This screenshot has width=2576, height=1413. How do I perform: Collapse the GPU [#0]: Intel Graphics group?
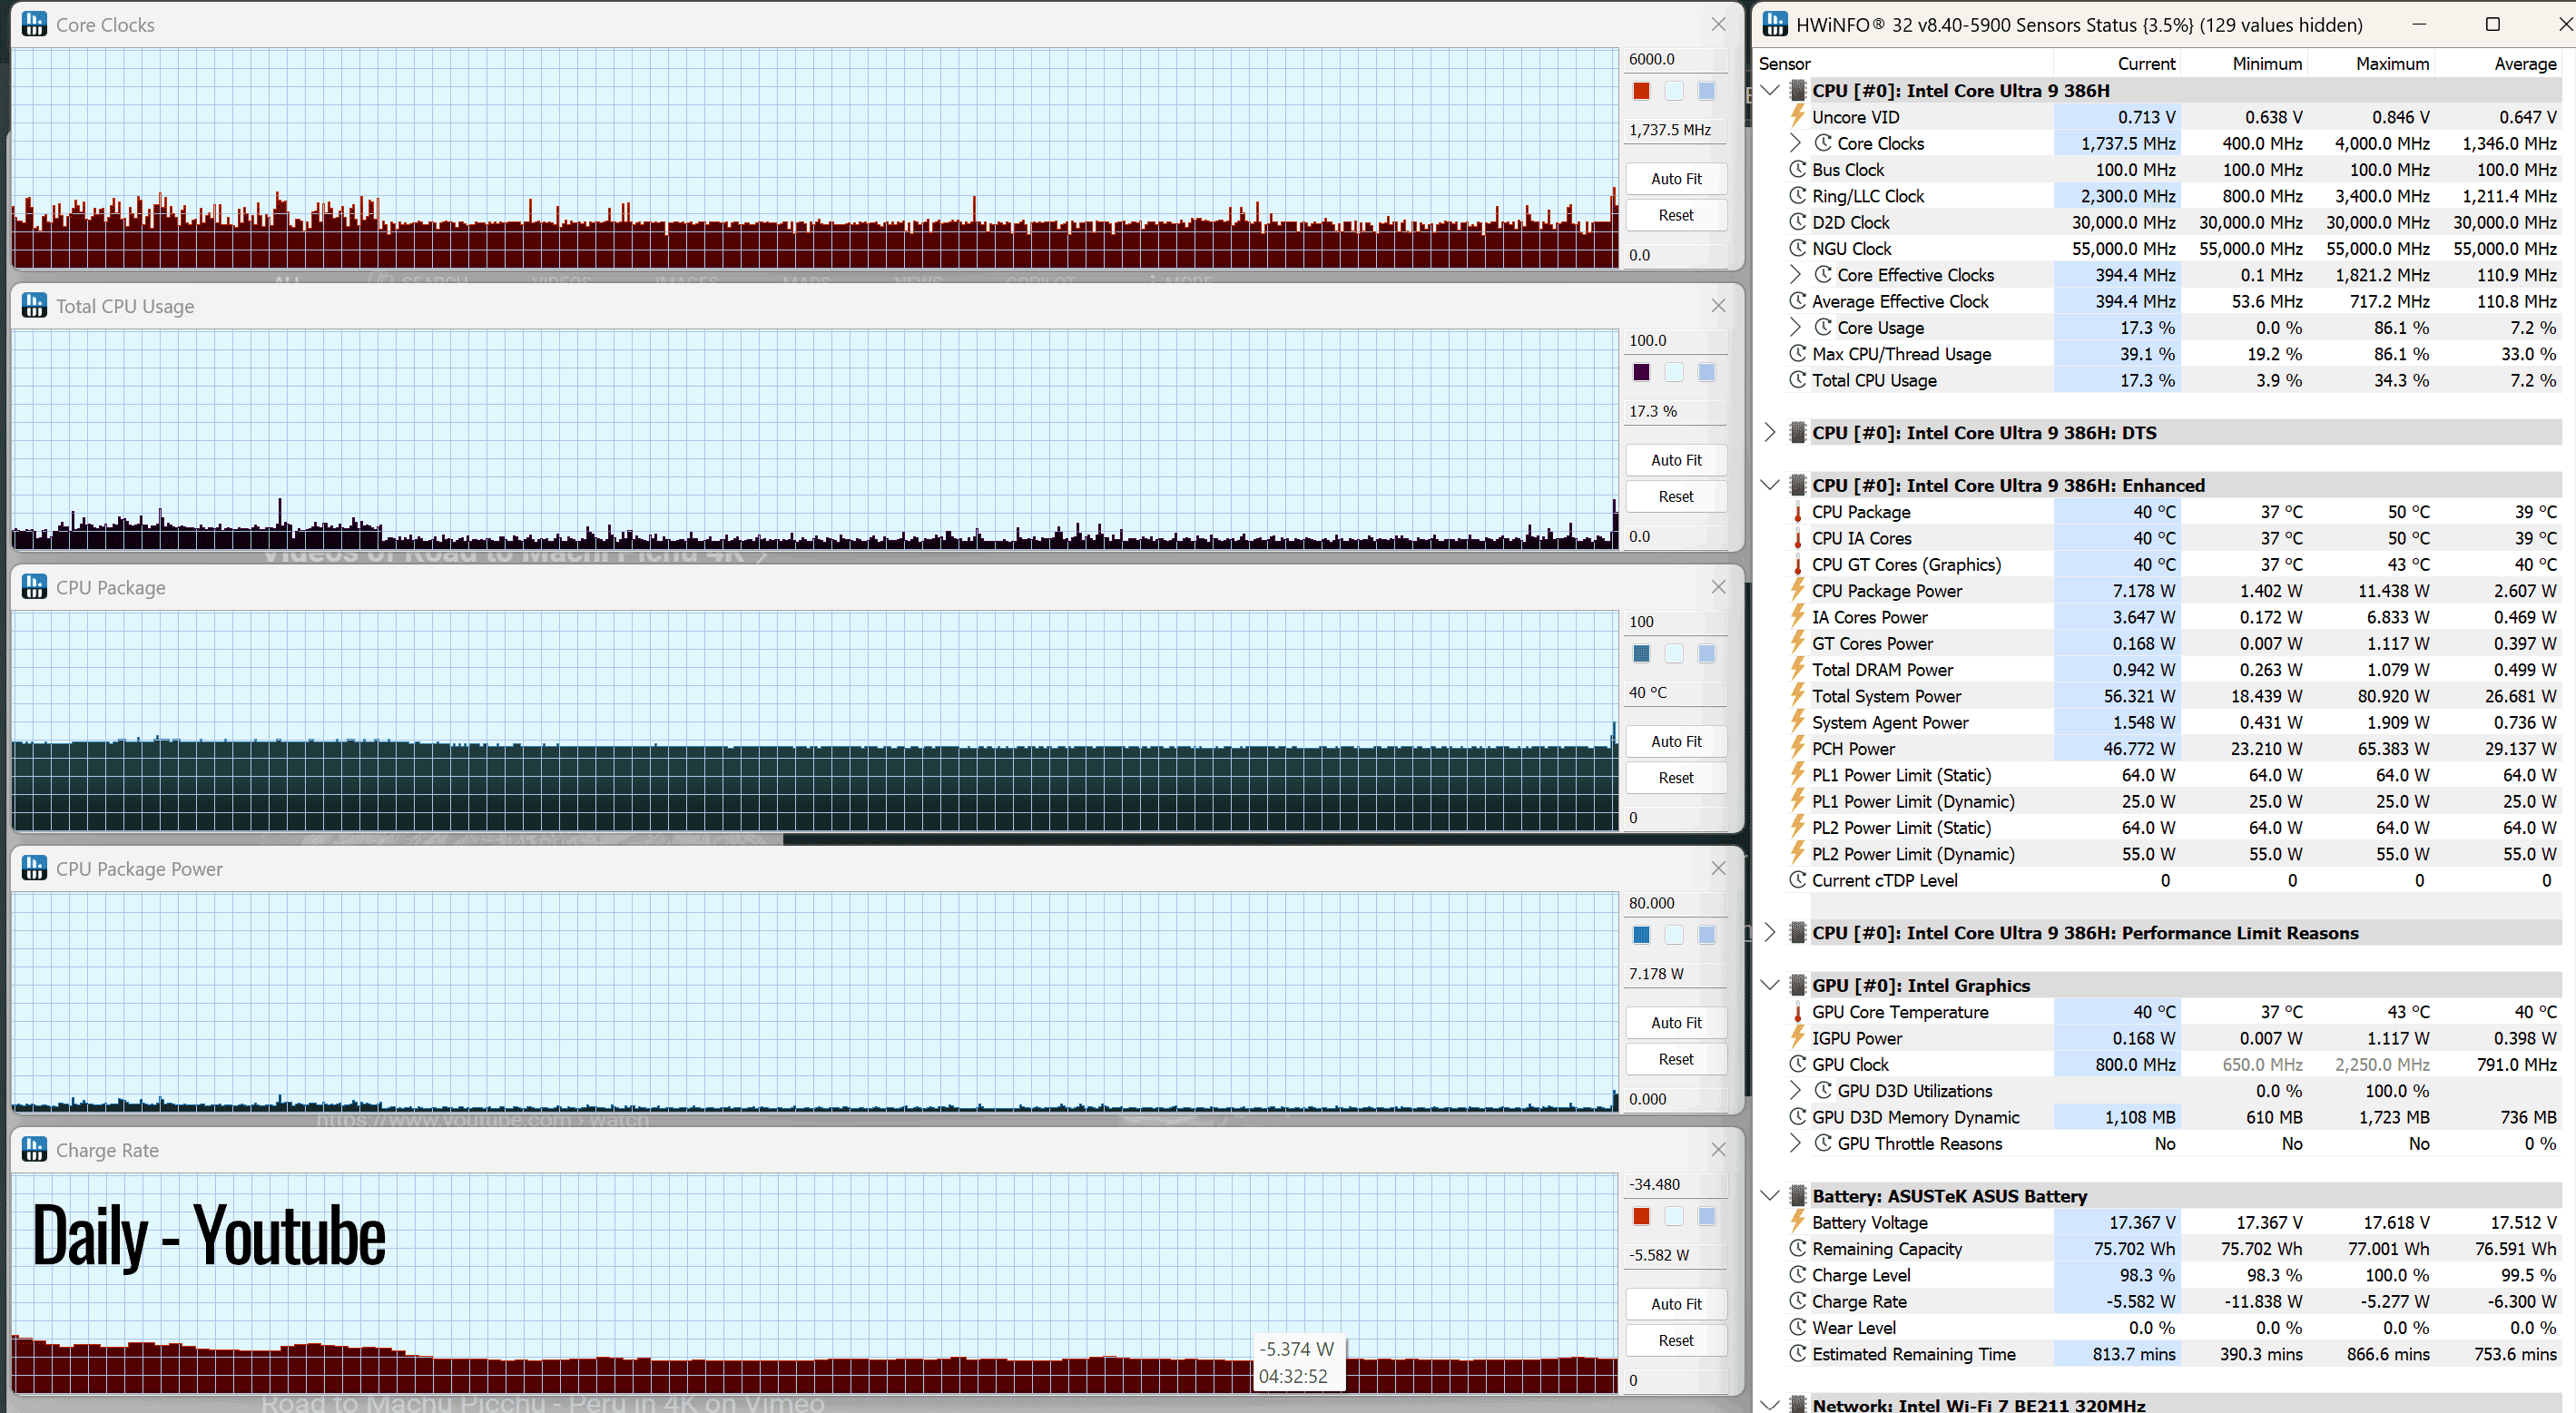click(1770, 985)
